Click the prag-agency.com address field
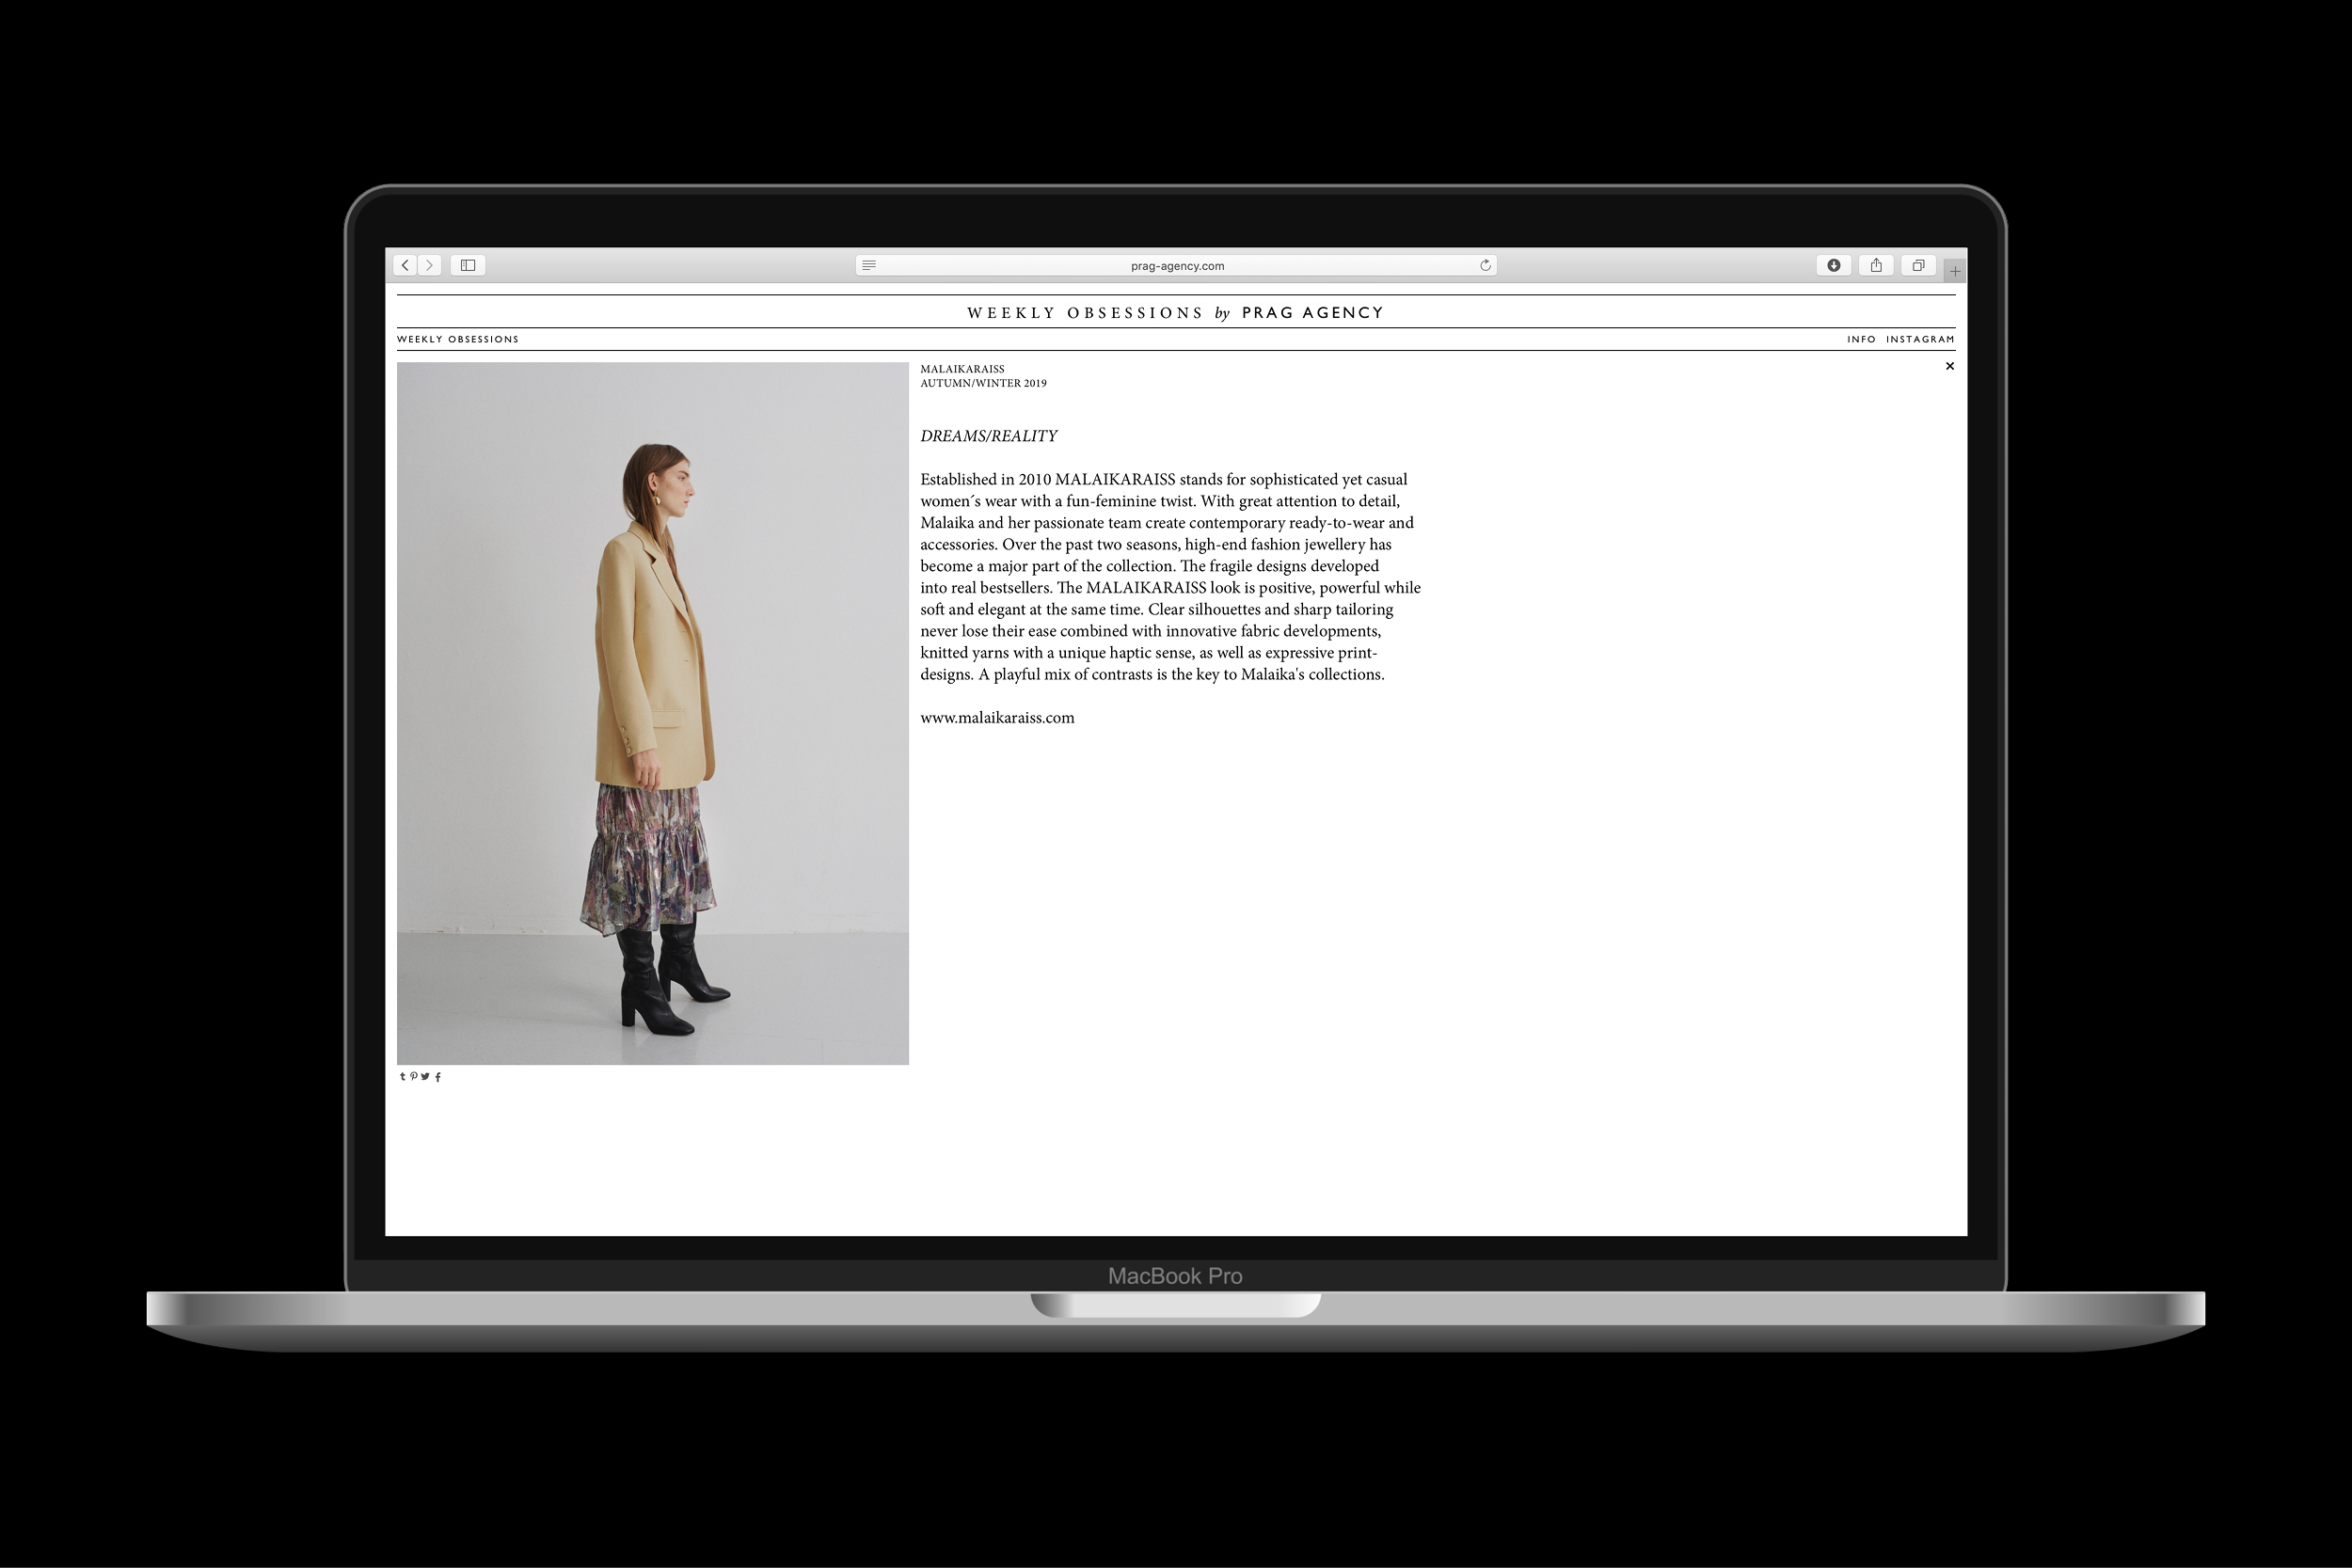The height and width of the screenshot is (1568, 2352). (x=1177, y=266)
